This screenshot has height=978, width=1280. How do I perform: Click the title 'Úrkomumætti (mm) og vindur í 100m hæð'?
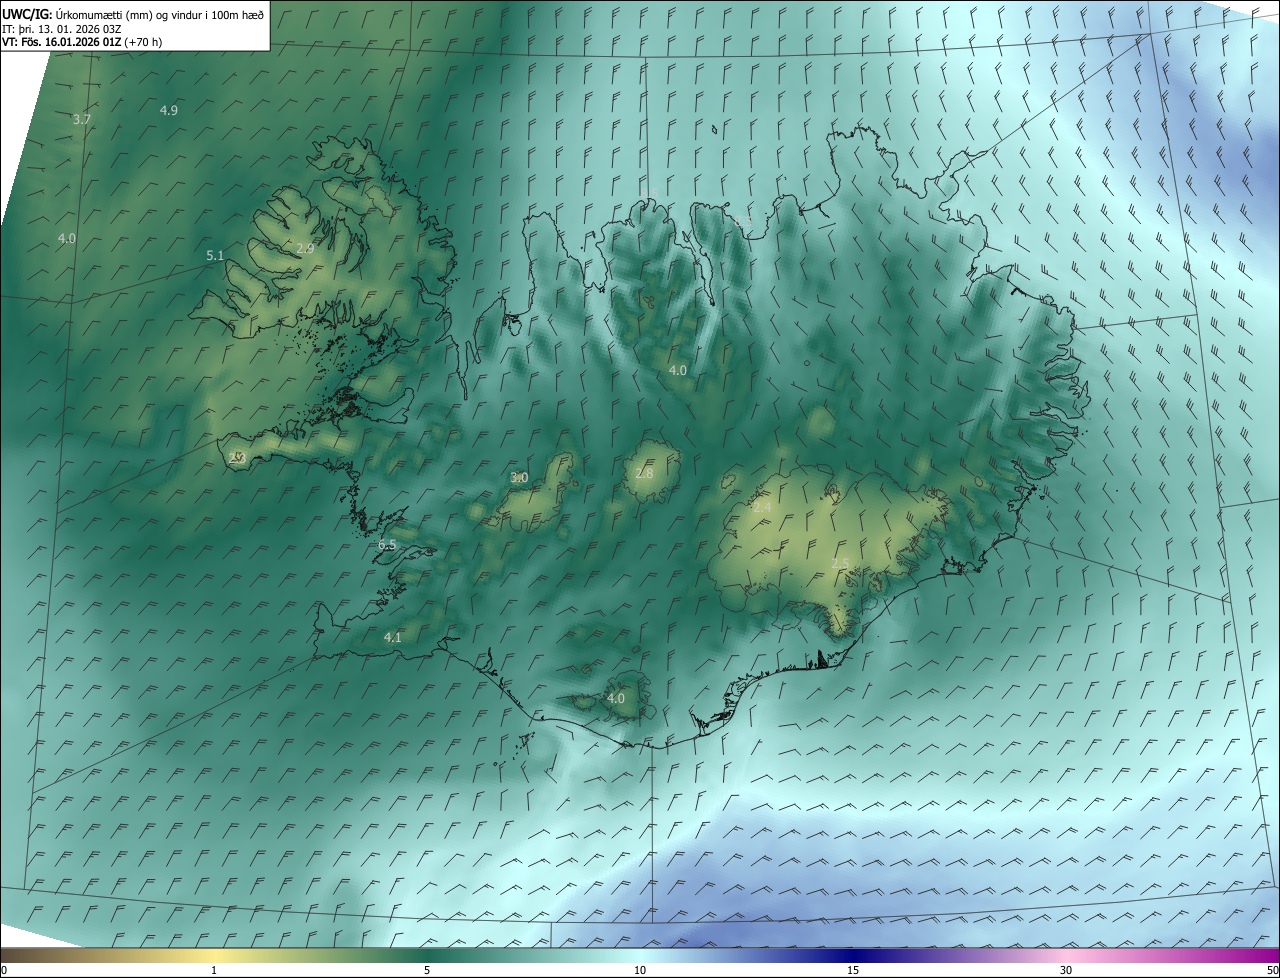click(x=160, y=15)
